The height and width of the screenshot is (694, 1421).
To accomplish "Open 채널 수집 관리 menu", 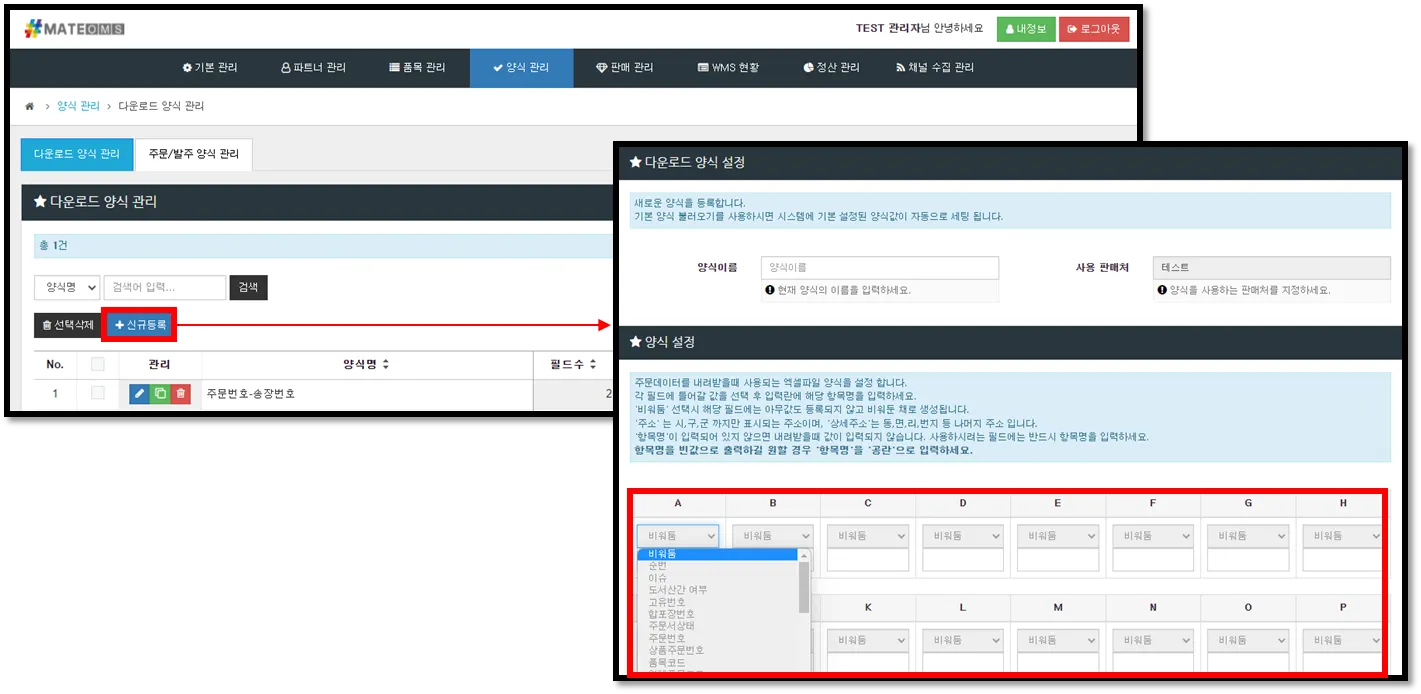I will coord(934,68).
